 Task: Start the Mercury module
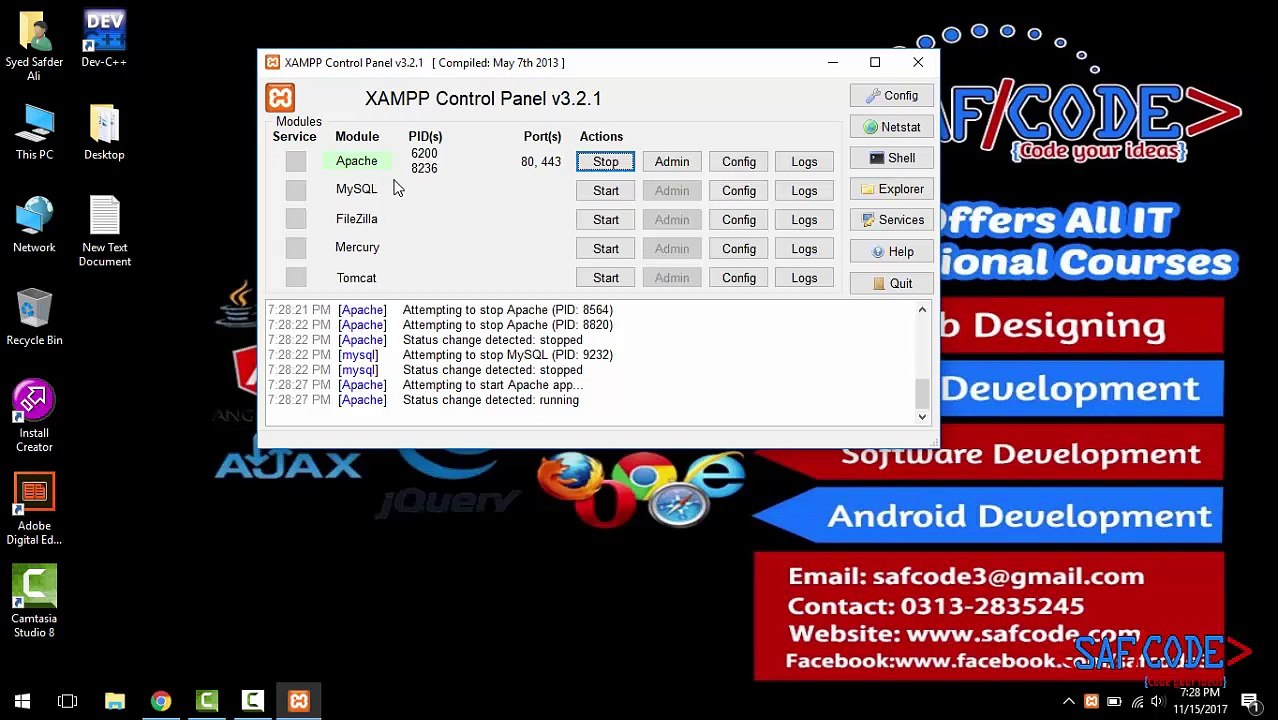pos(605,249)
